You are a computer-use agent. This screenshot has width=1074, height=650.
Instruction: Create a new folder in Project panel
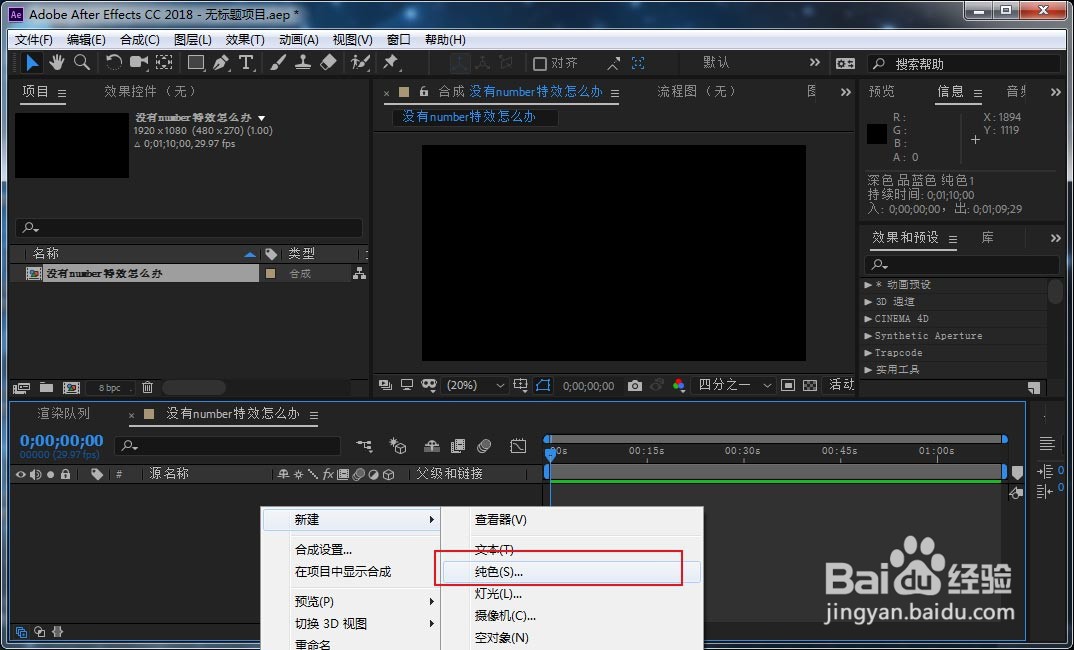point(47,388)
